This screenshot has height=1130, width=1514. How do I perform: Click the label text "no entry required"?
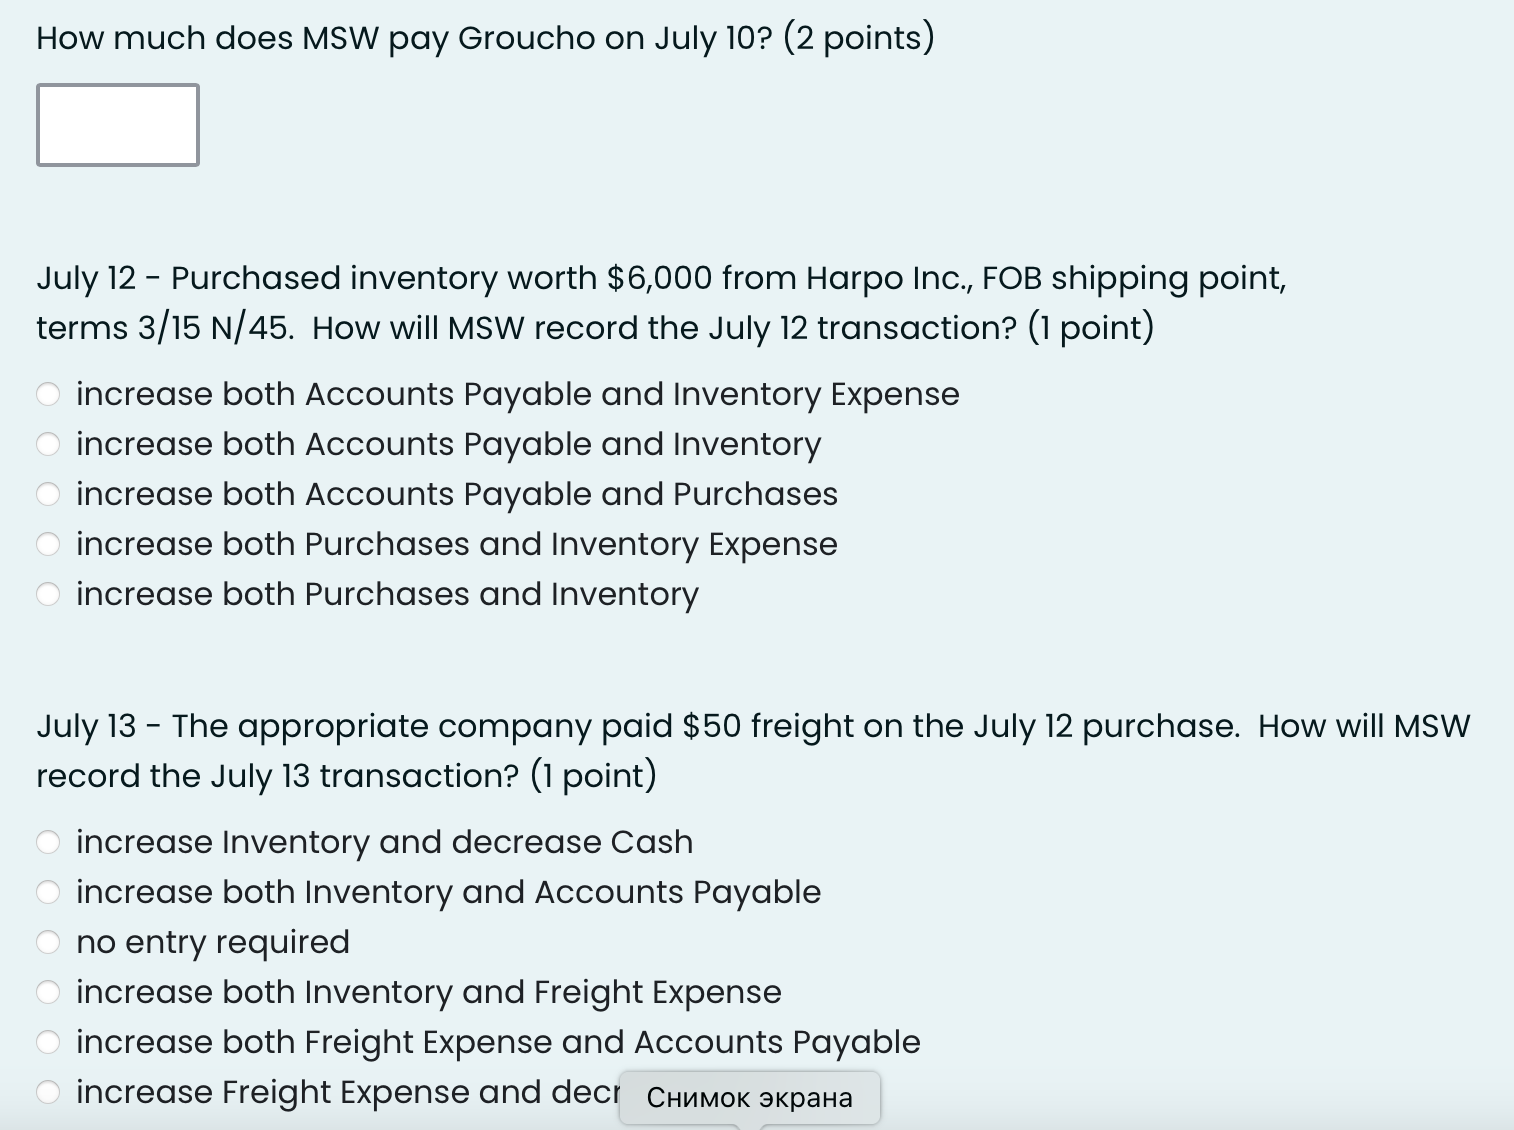(x=213, y=941)
